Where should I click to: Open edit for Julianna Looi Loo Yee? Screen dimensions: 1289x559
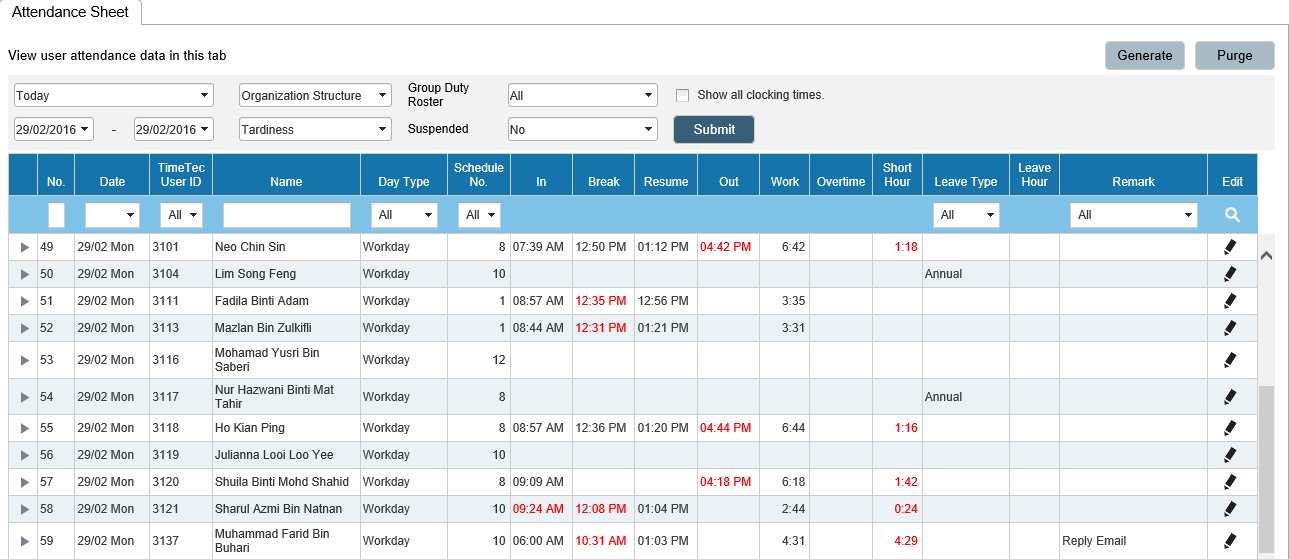(x=1230, y=455)
